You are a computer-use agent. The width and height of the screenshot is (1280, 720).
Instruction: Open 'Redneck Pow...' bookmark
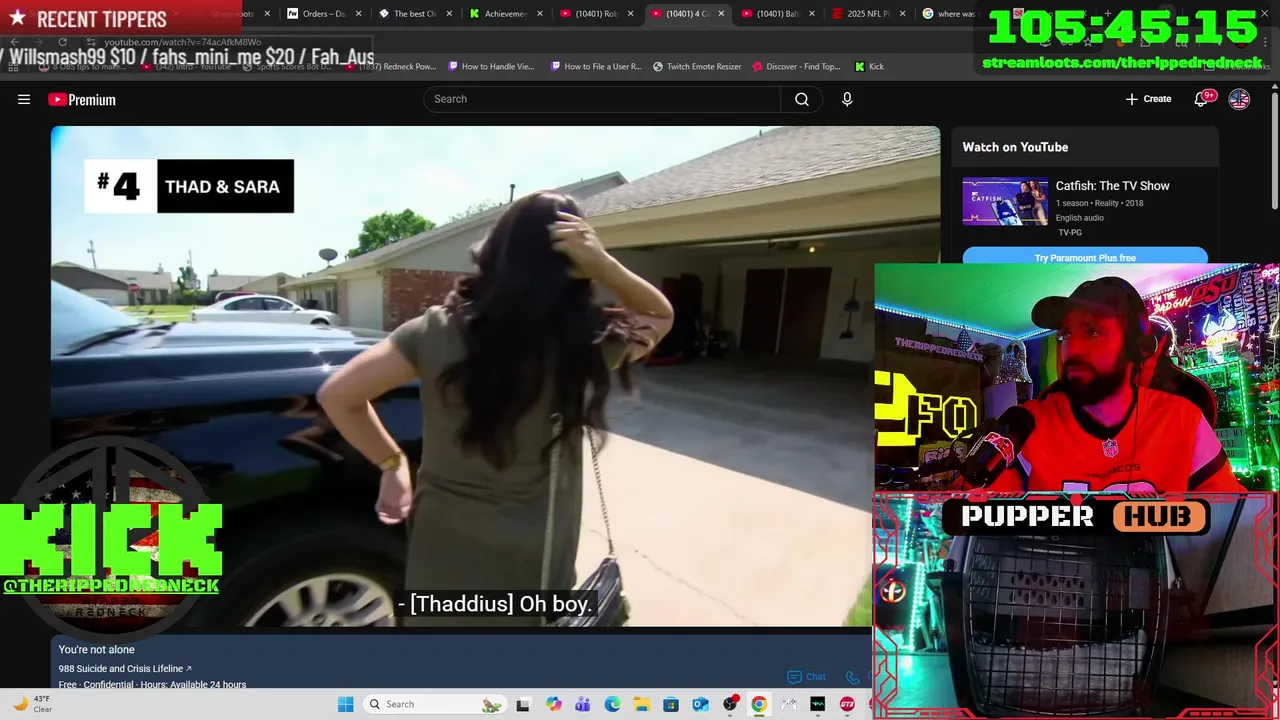click(x=391, y=66)
